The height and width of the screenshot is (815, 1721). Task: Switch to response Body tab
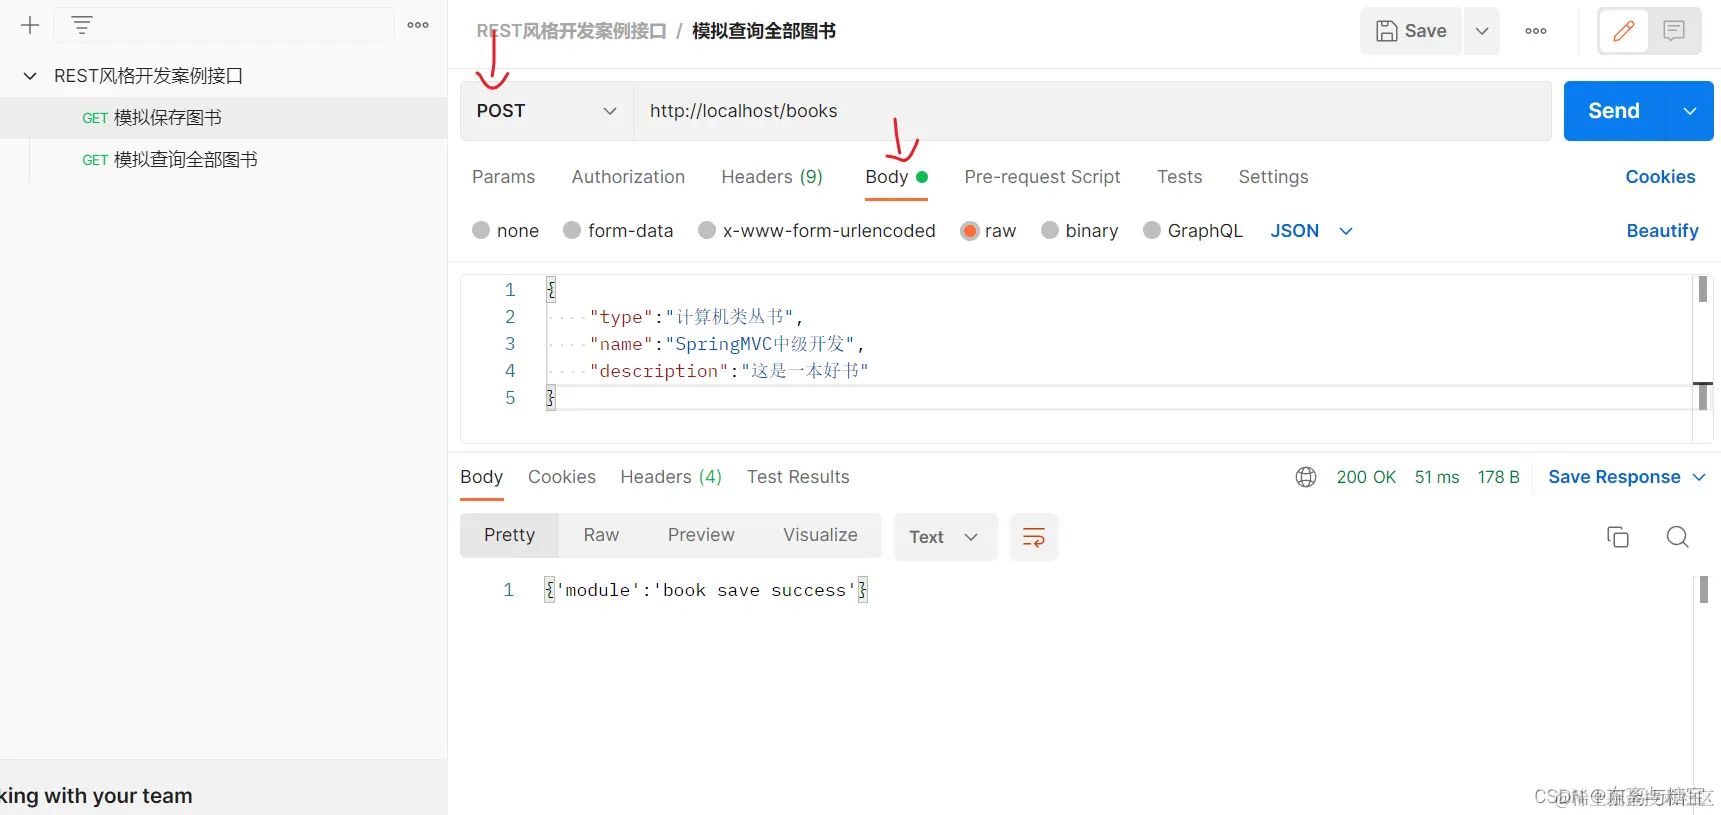[481, 477]
